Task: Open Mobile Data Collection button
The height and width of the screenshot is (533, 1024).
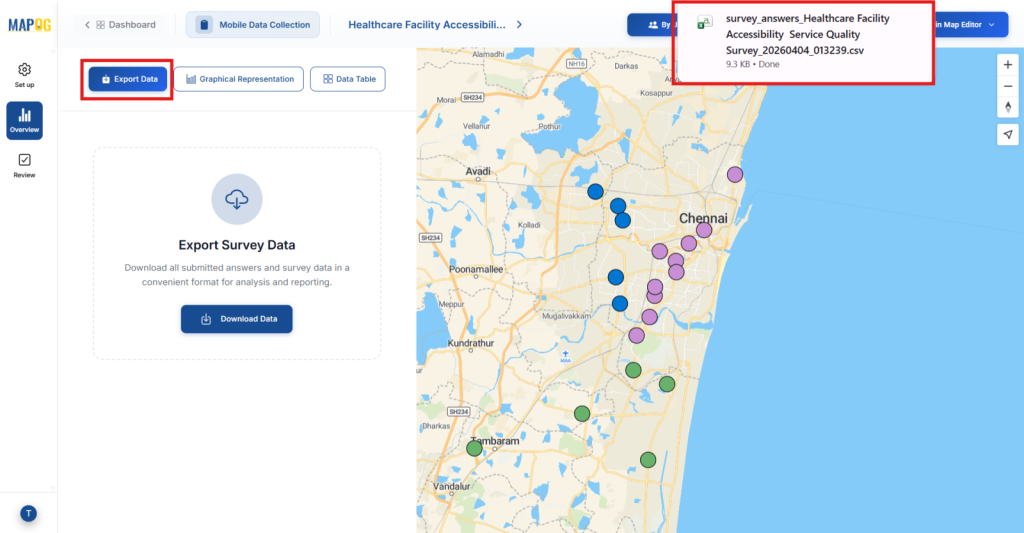Action: [x=252, y=24]
